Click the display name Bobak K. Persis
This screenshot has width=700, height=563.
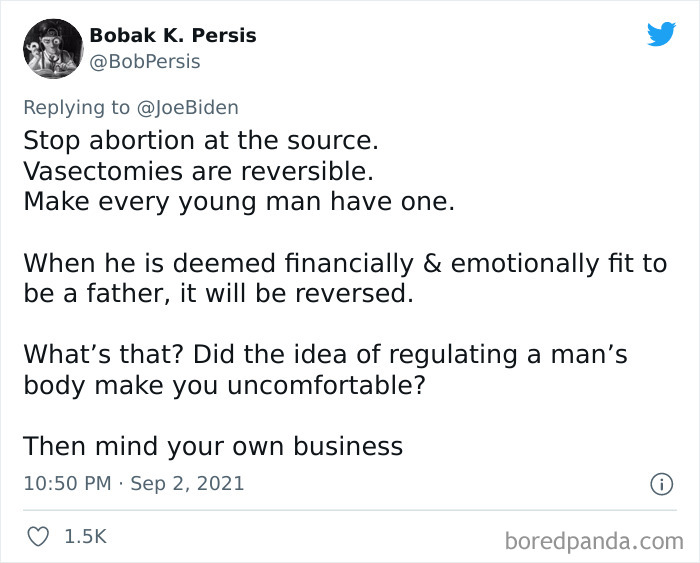(x=172, y=35)
